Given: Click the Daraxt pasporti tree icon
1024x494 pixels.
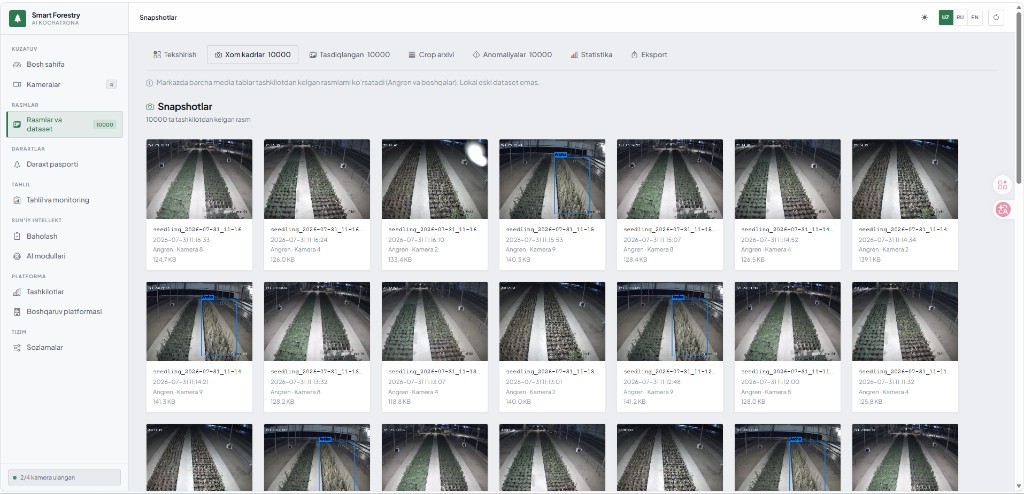Looking at the screenshot, I should [x=18, y=164].
